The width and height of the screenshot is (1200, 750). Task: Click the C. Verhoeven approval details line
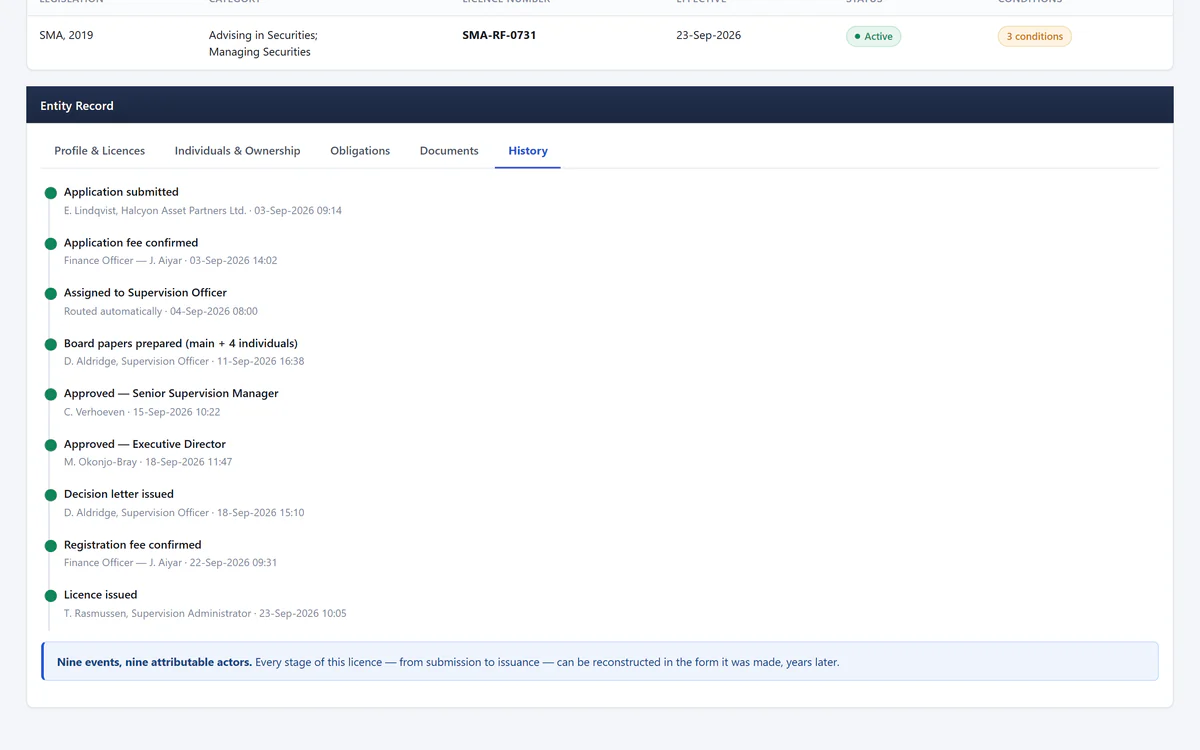tap(142, 412)
